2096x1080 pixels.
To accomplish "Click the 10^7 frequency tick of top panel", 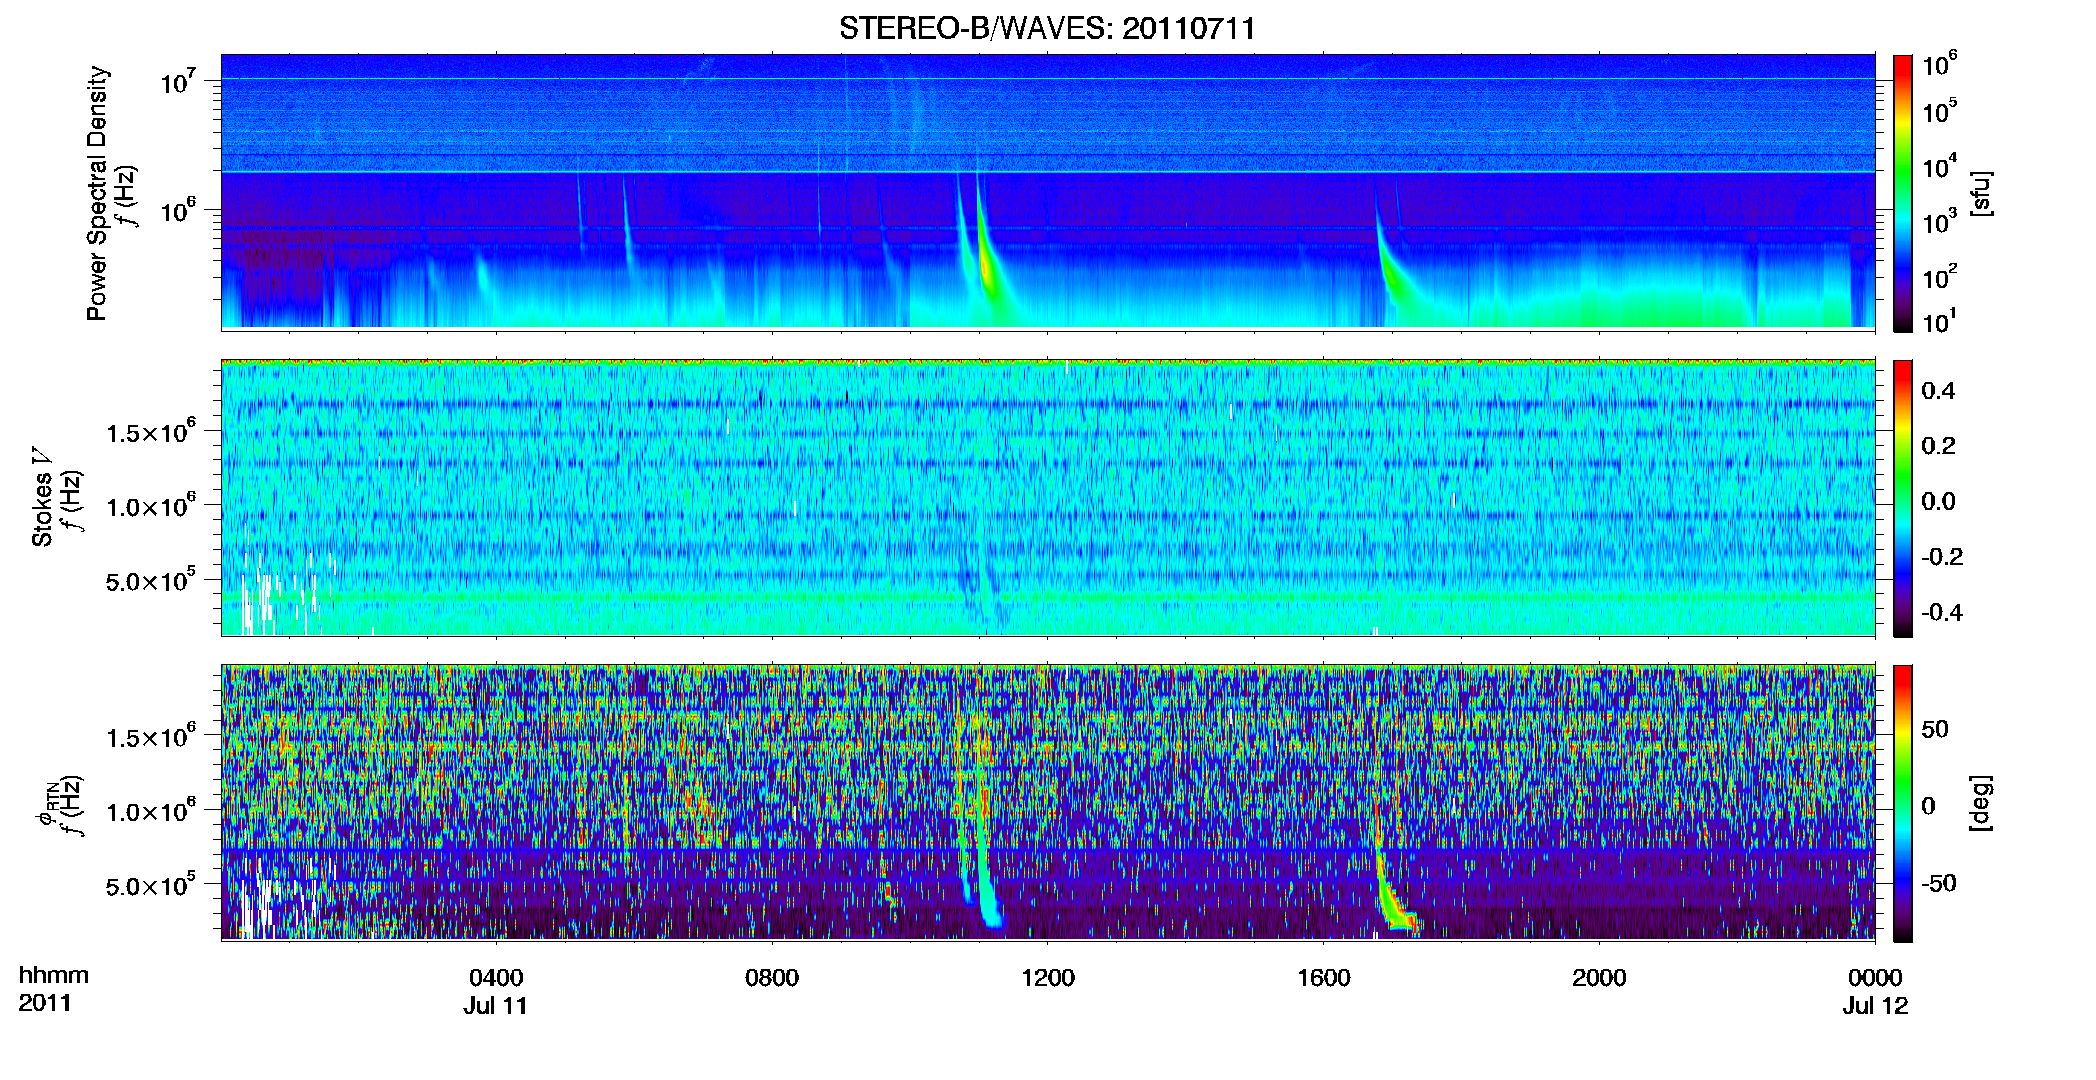I will (179, 81).
